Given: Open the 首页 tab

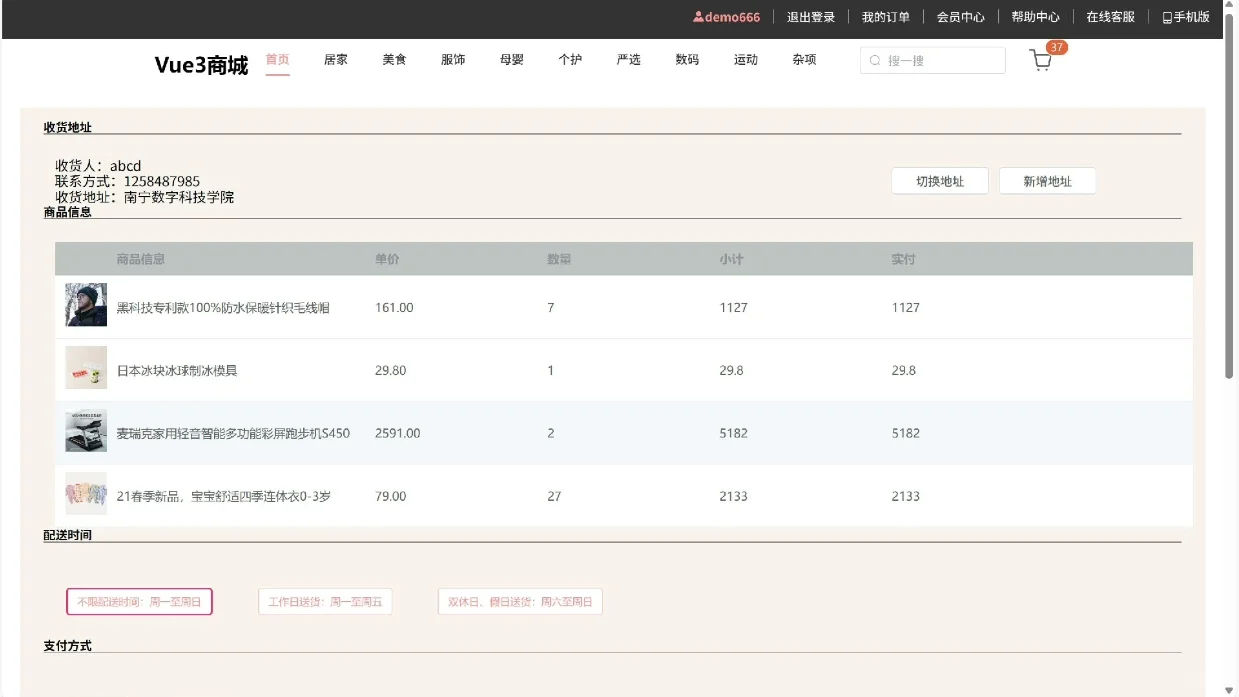Looking at the screenshot, I should pyautogui.click(x=277, y=60).
